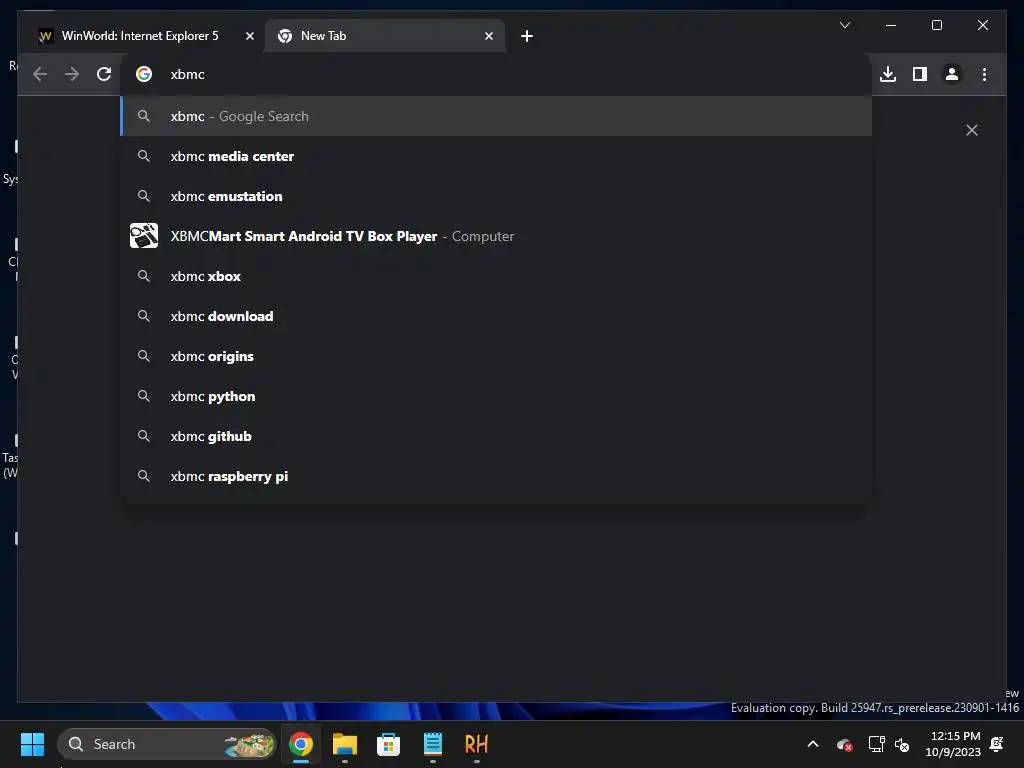Close the WinWorld Internet Explorer 5 tab
This screenshot has height=768, width=1024.
tap(249, 36)
